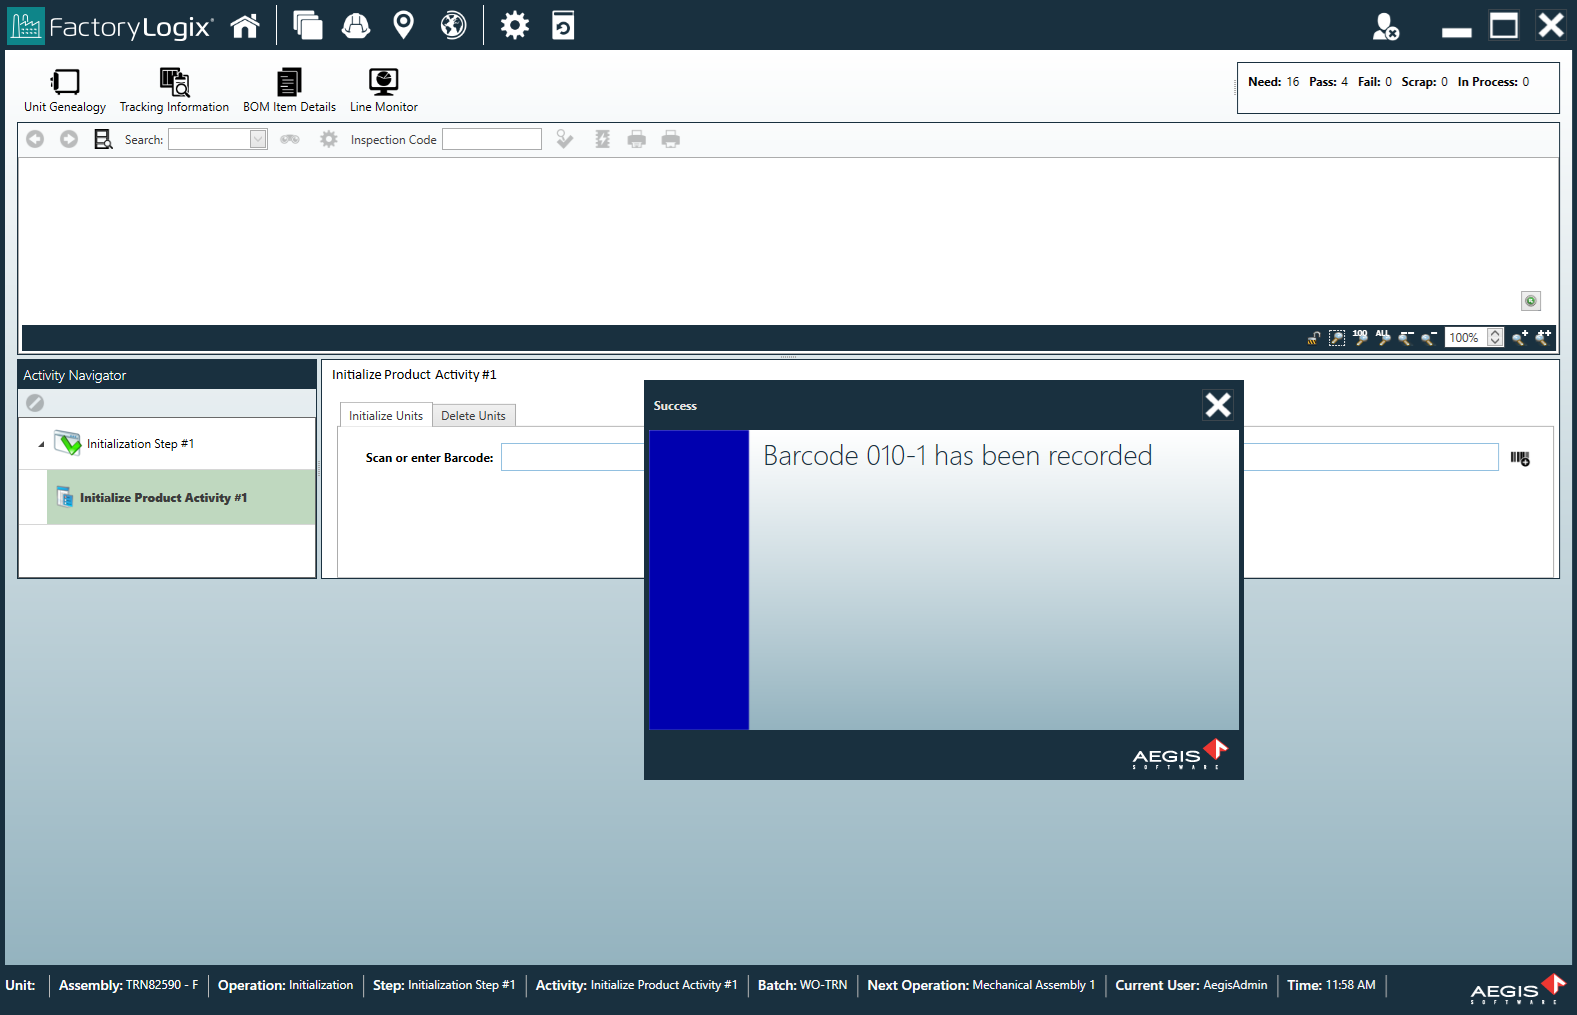Open the location pin icon

(x=404, y=25)
